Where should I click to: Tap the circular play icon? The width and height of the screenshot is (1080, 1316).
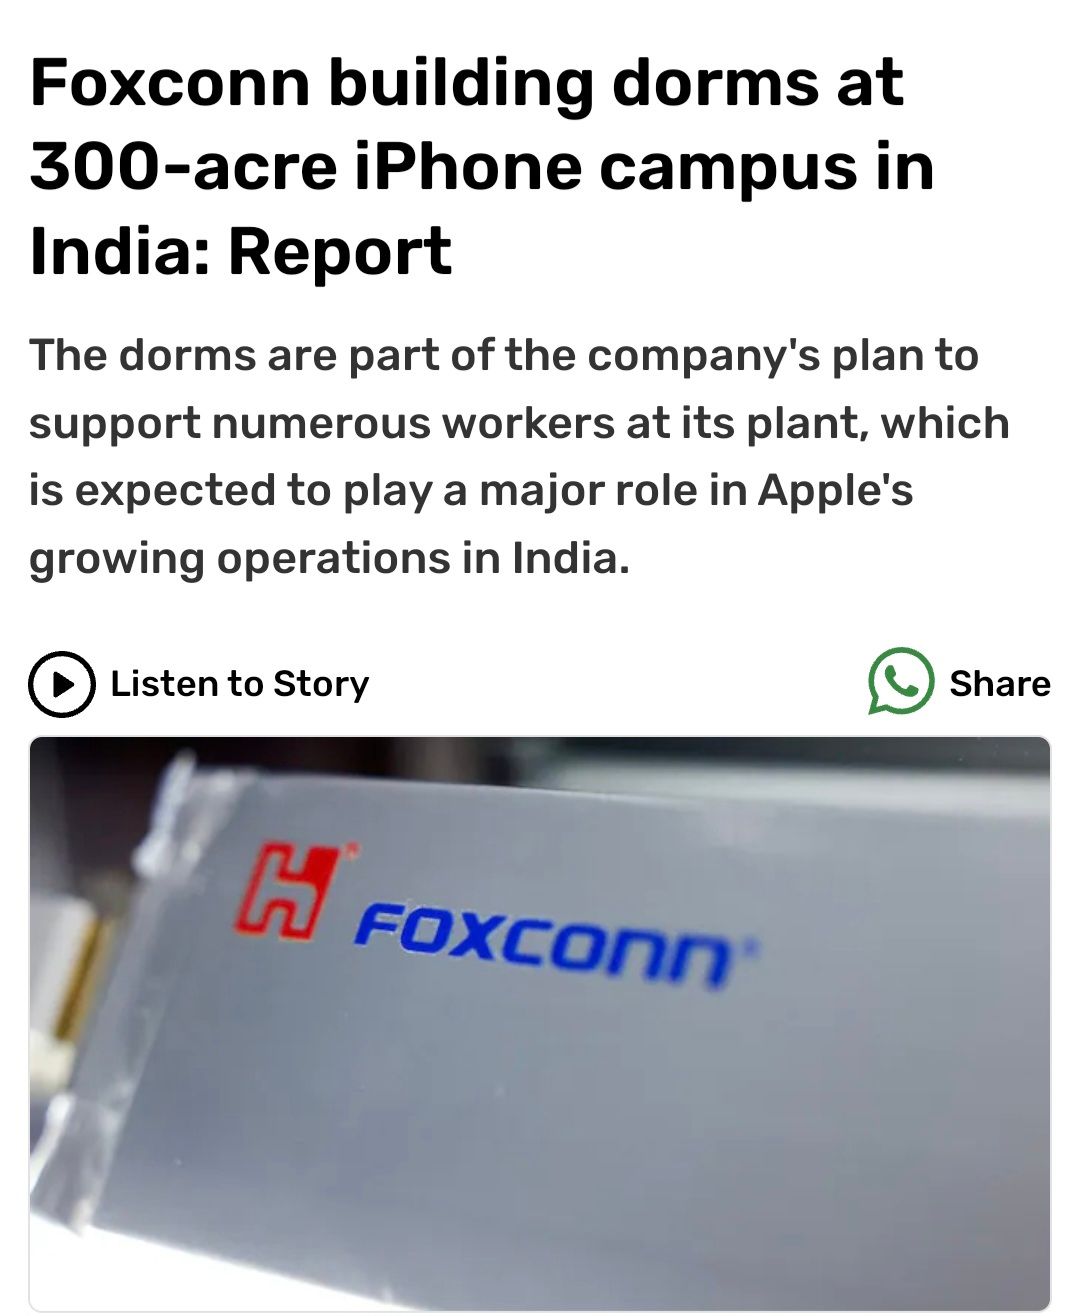coord(62,684)
